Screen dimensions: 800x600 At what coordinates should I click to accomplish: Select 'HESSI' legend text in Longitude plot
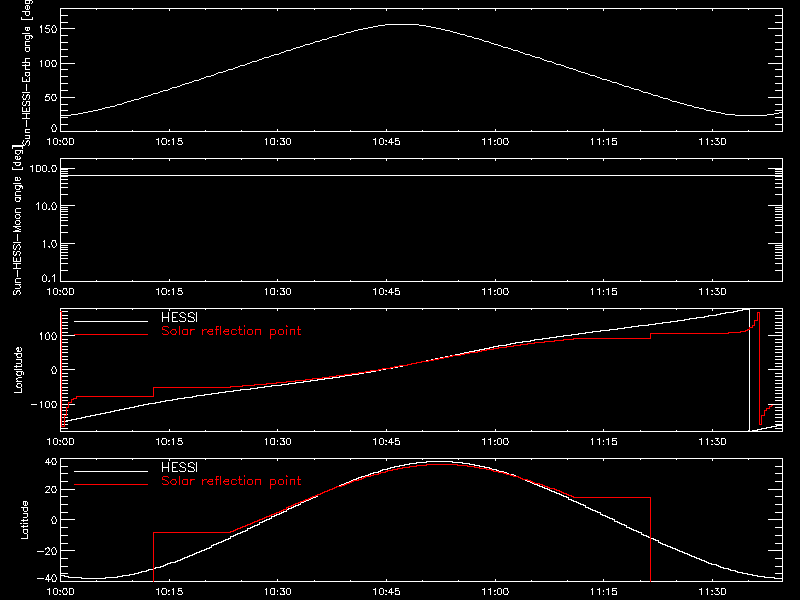180,317
